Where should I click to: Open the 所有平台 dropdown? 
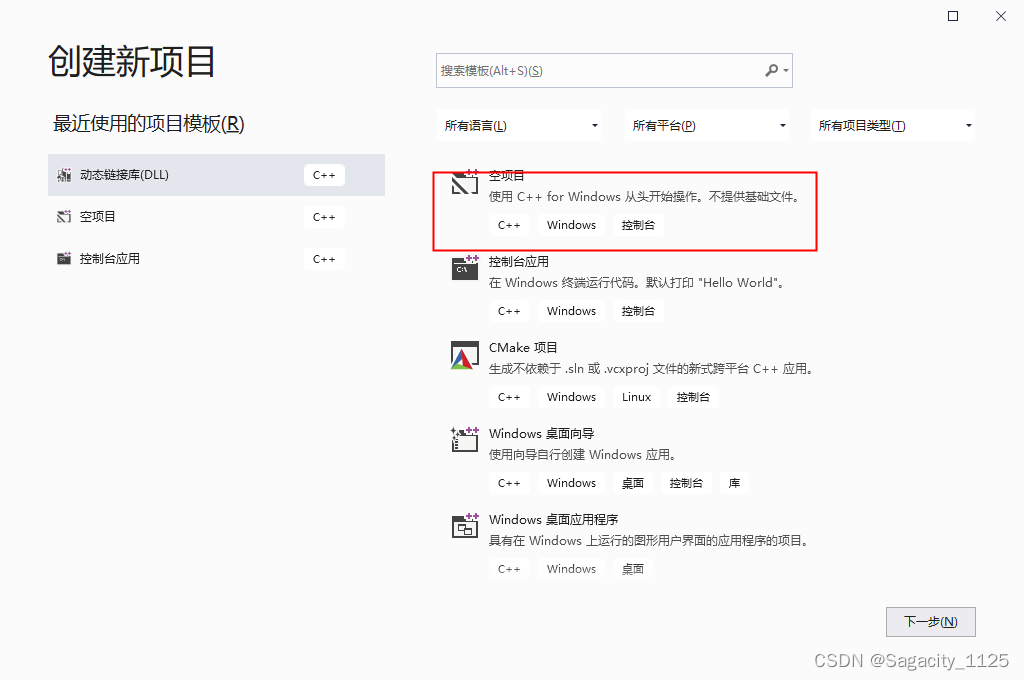[707, 125]
